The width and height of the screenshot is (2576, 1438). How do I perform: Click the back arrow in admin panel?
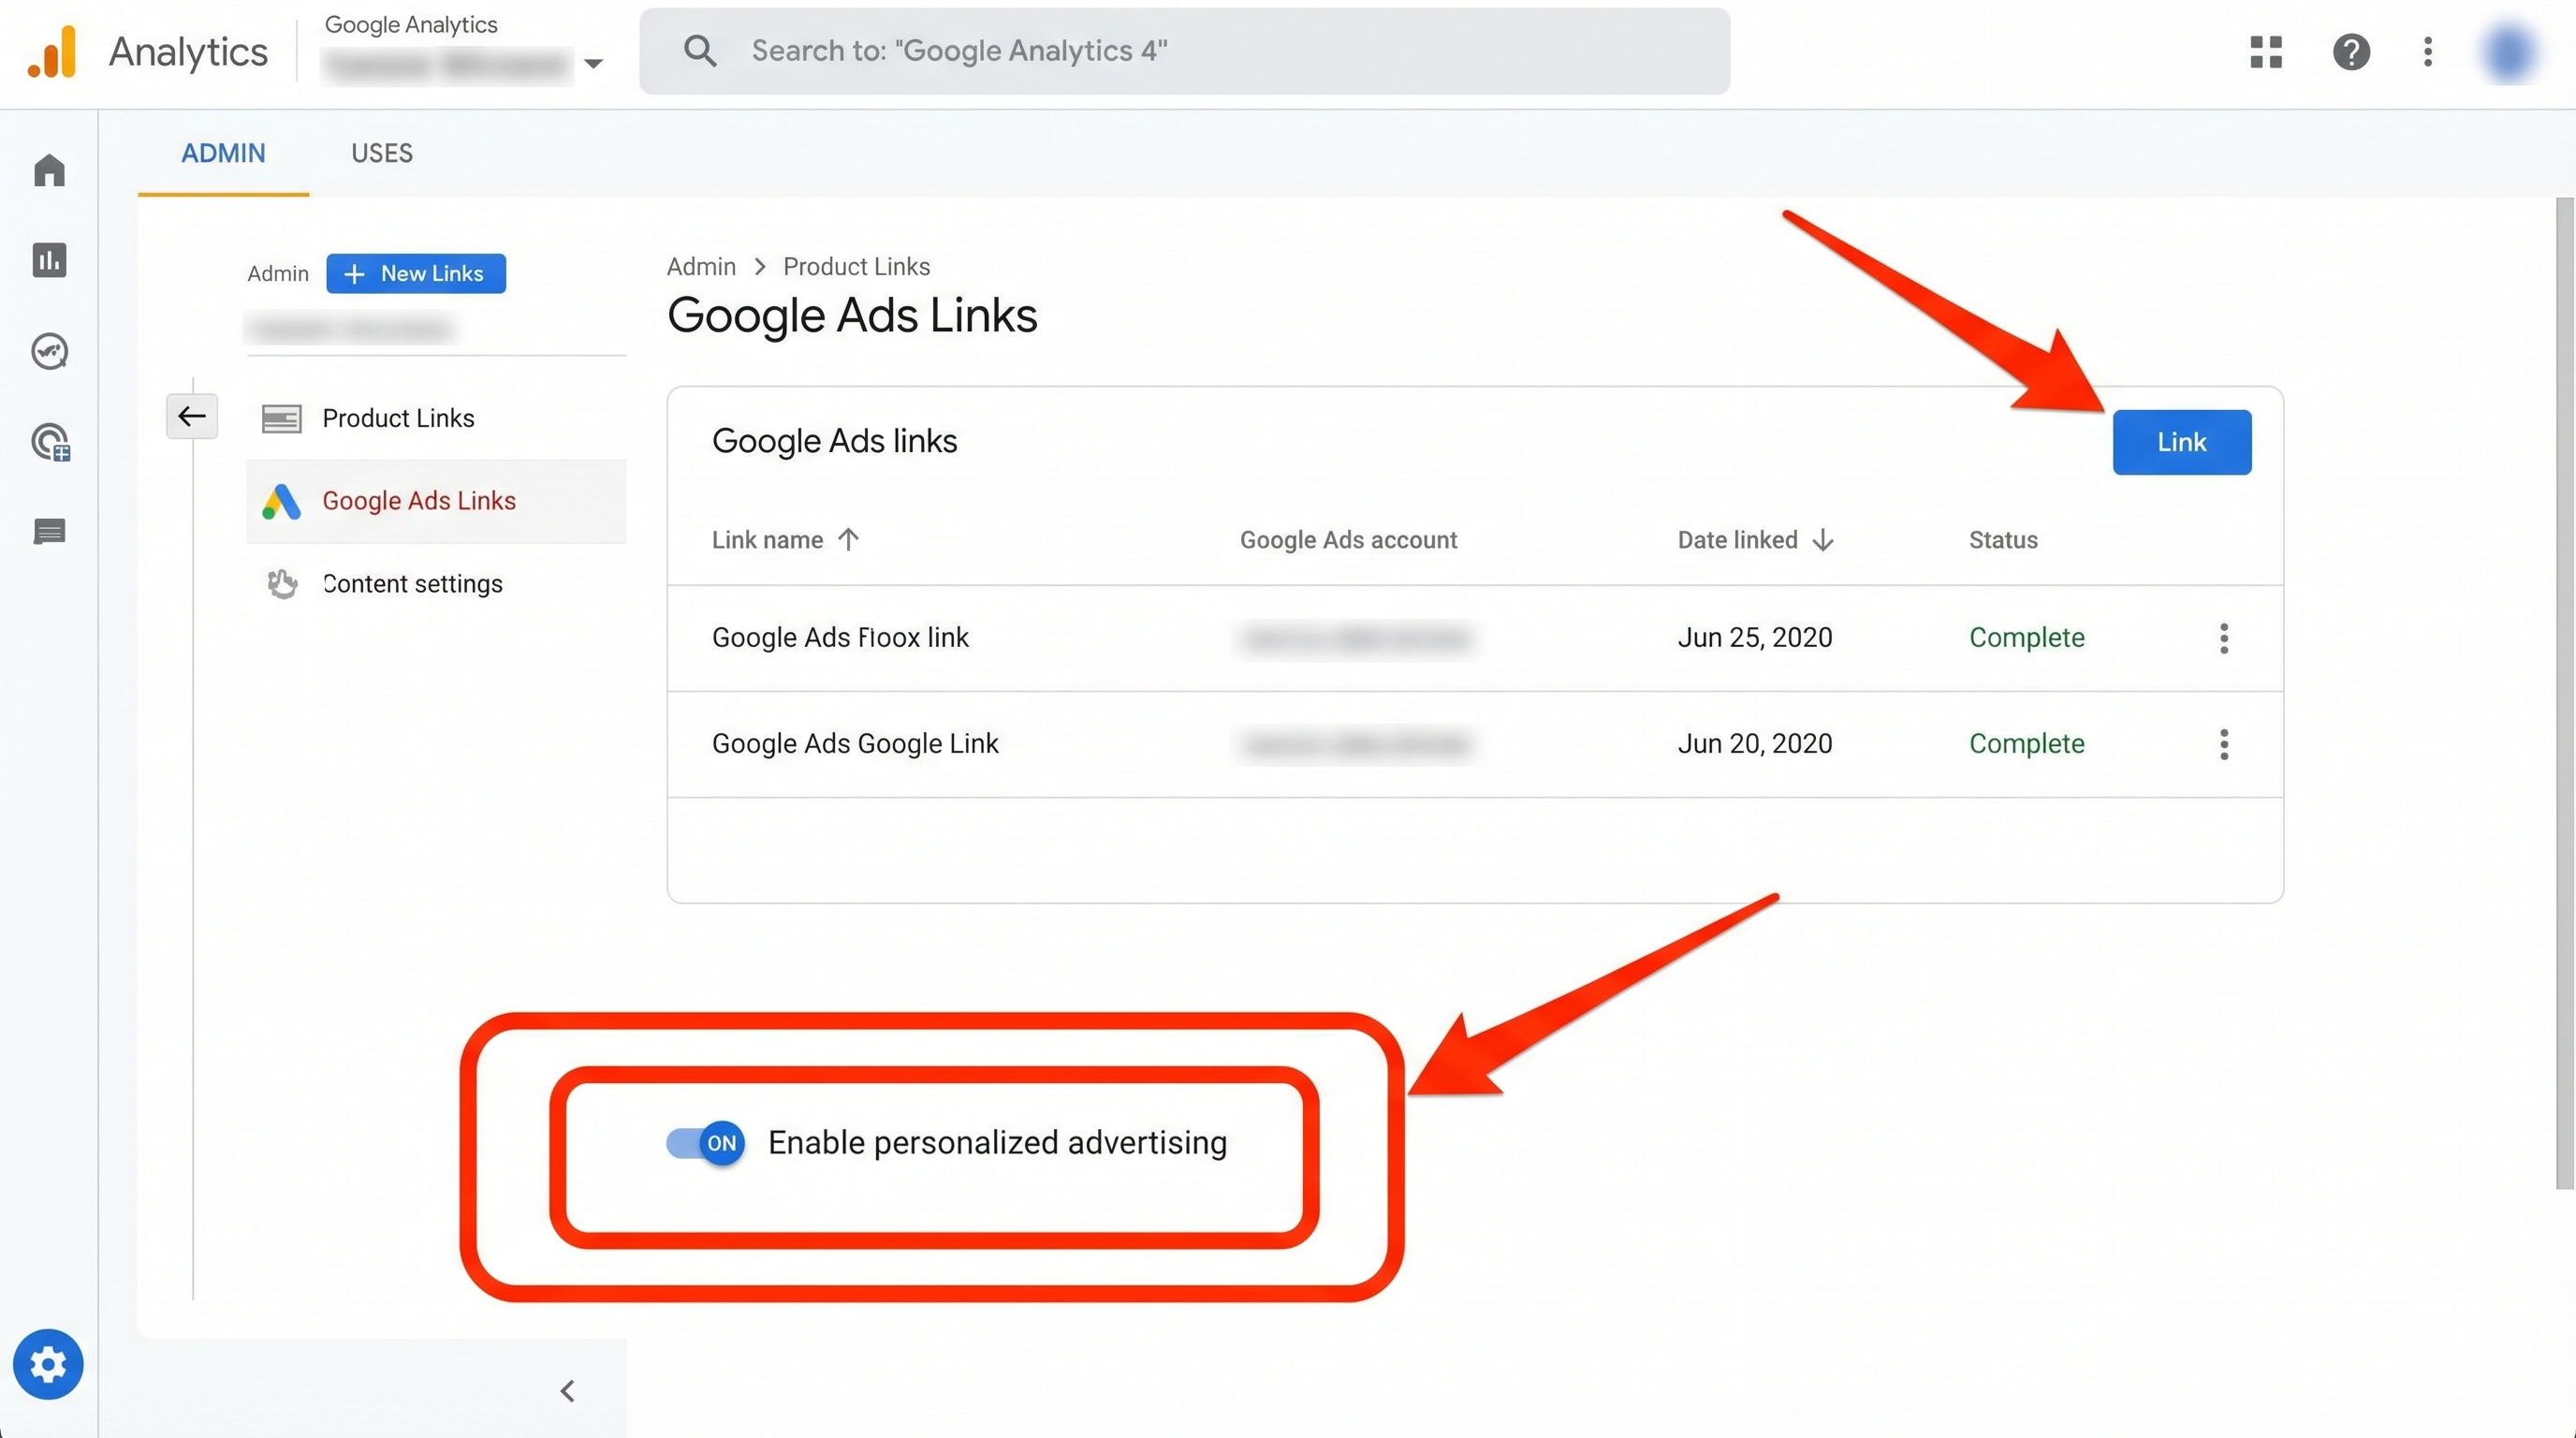point(192,416)
